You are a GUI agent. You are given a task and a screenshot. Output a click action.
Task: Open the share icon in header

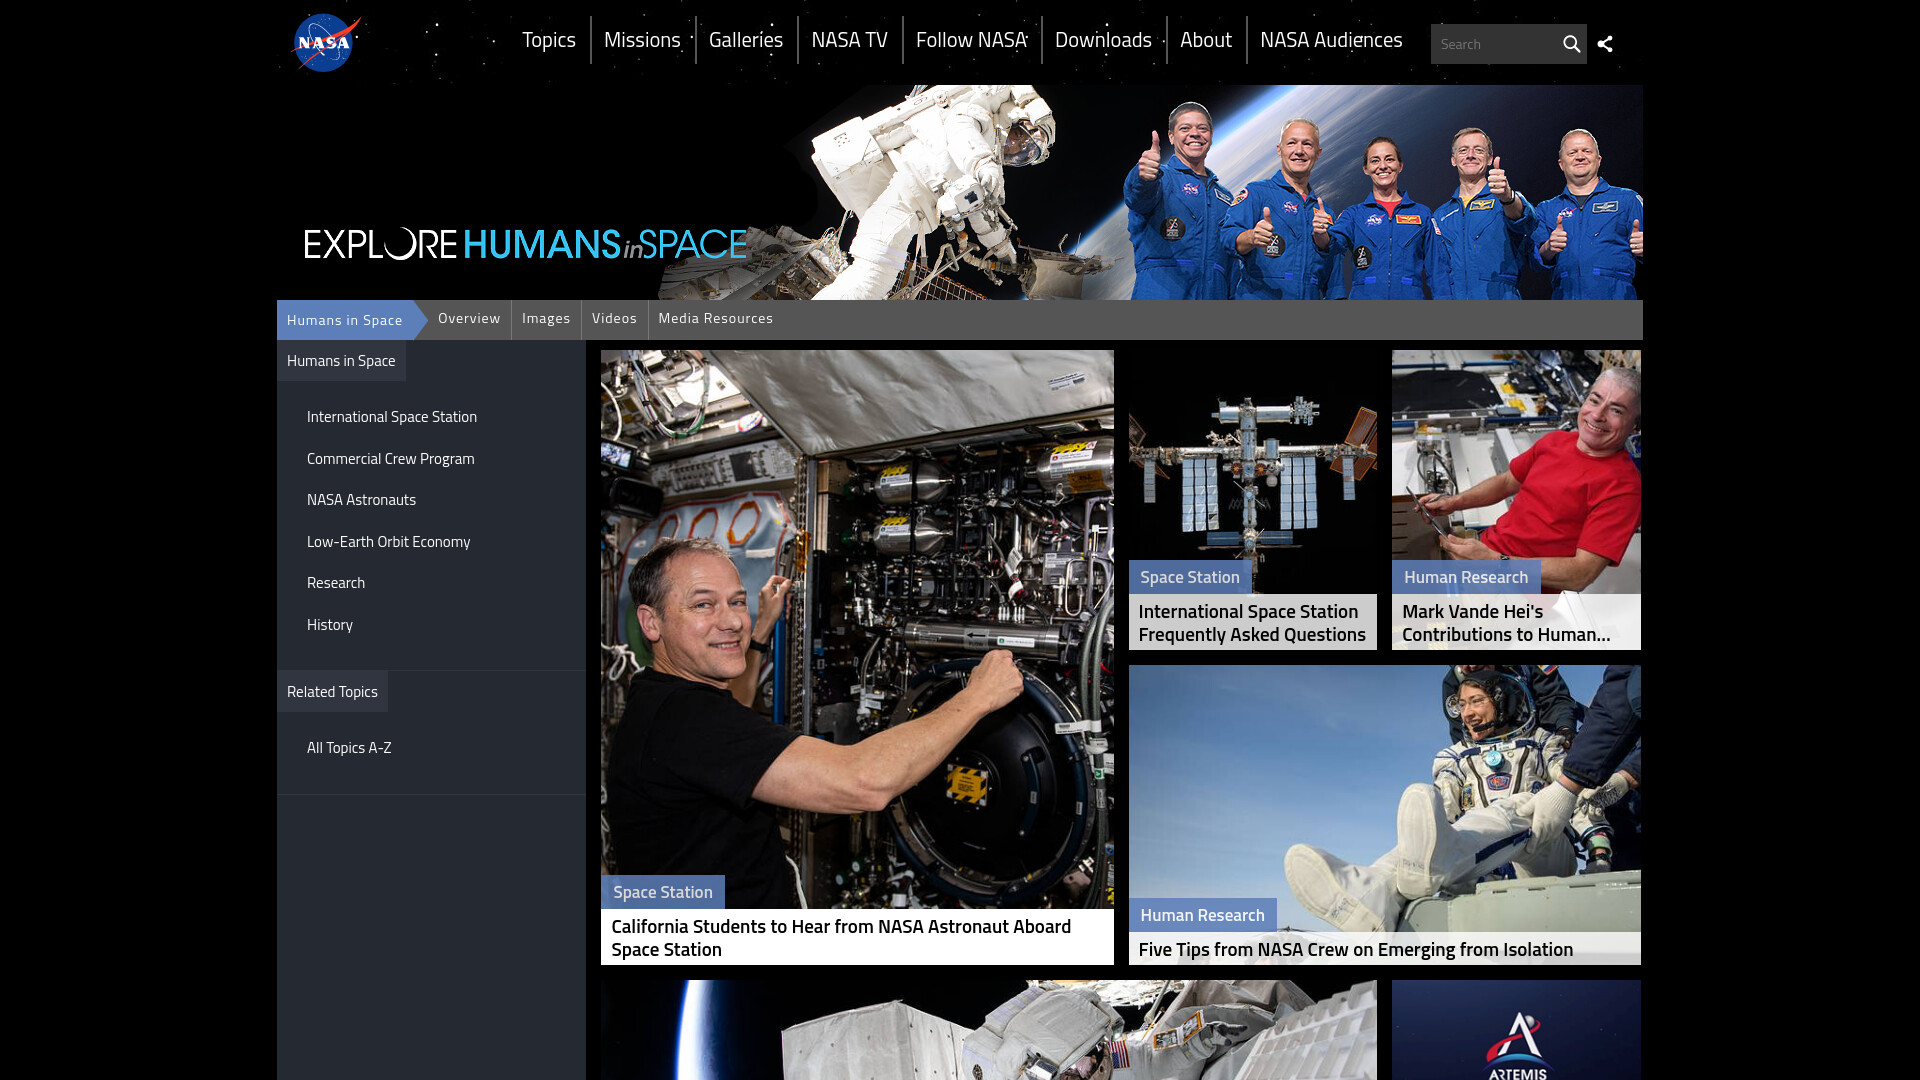point(1605,44)
